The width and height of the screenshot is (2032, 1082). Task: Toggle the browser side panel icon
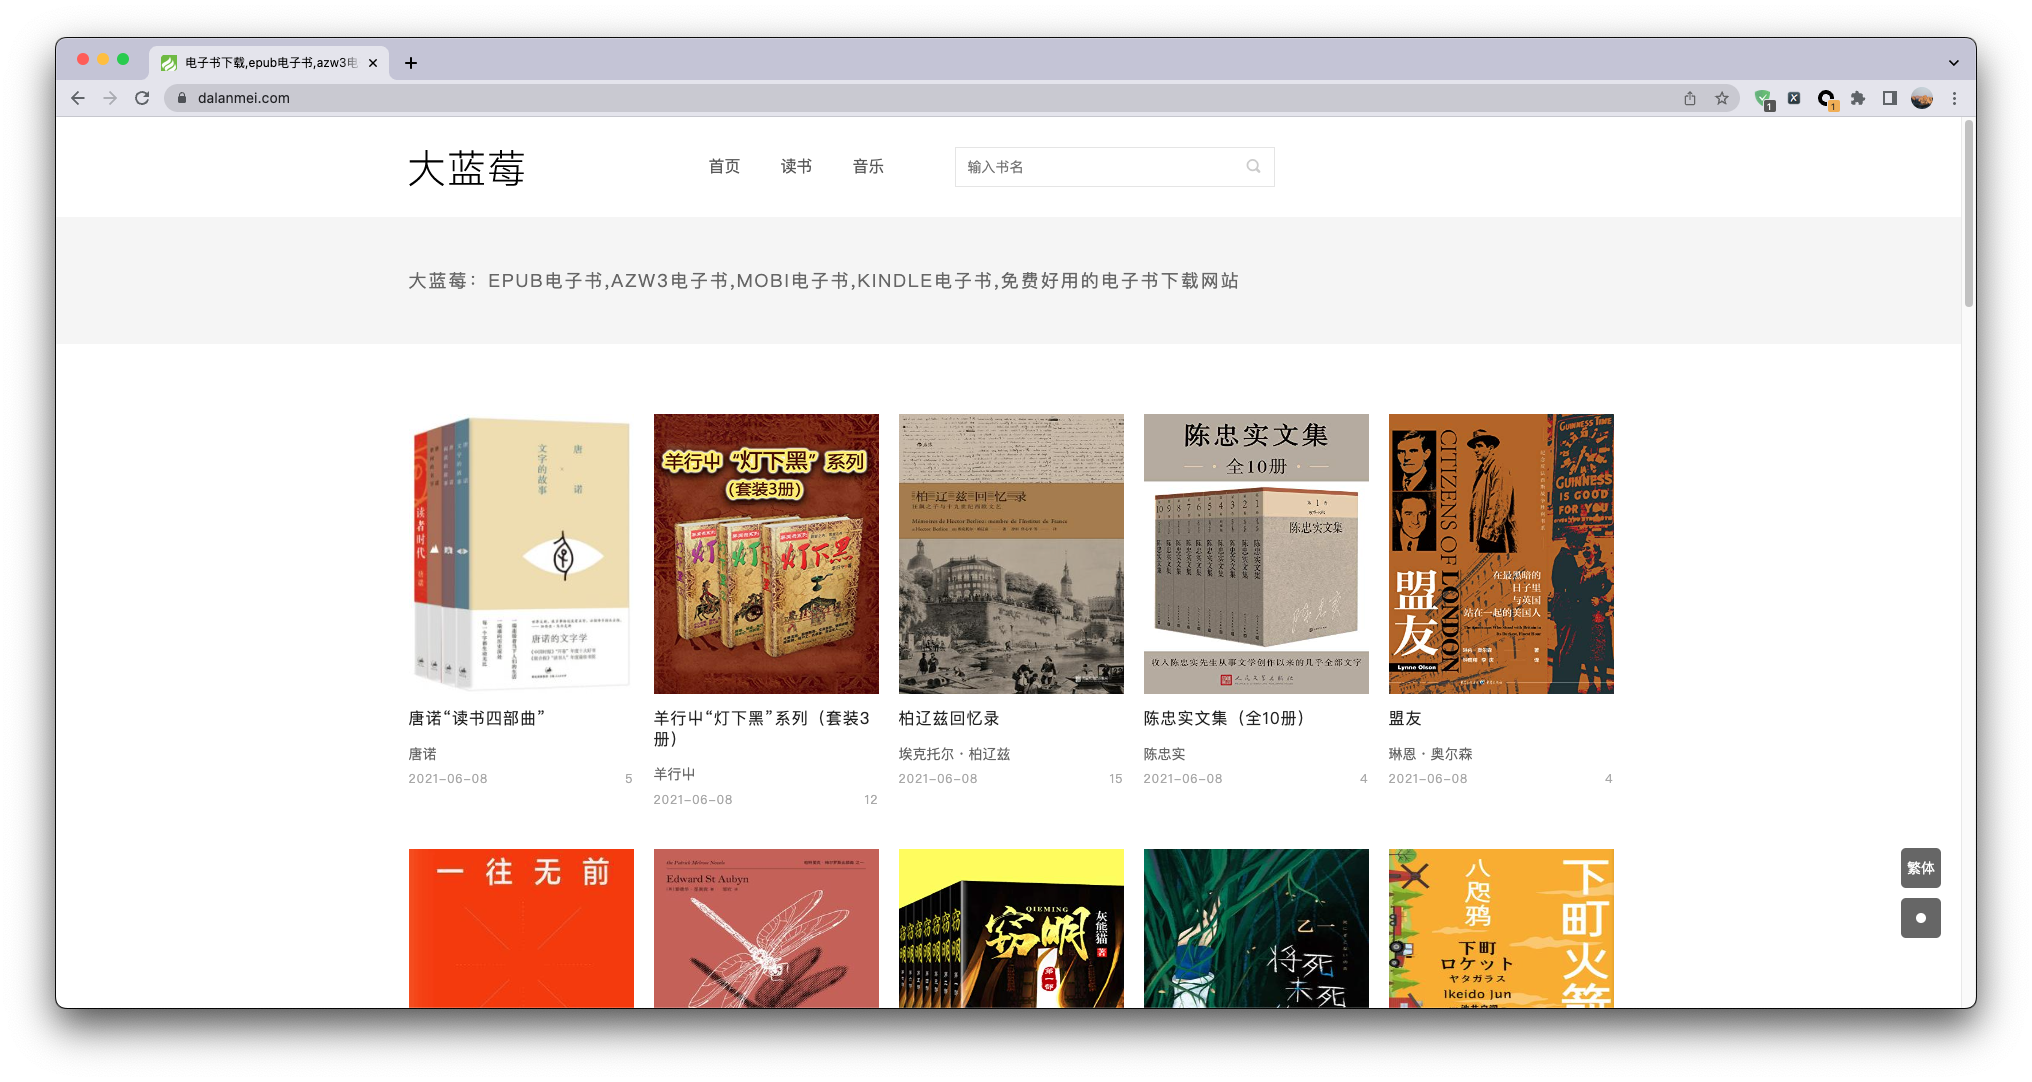[1890, 98]
